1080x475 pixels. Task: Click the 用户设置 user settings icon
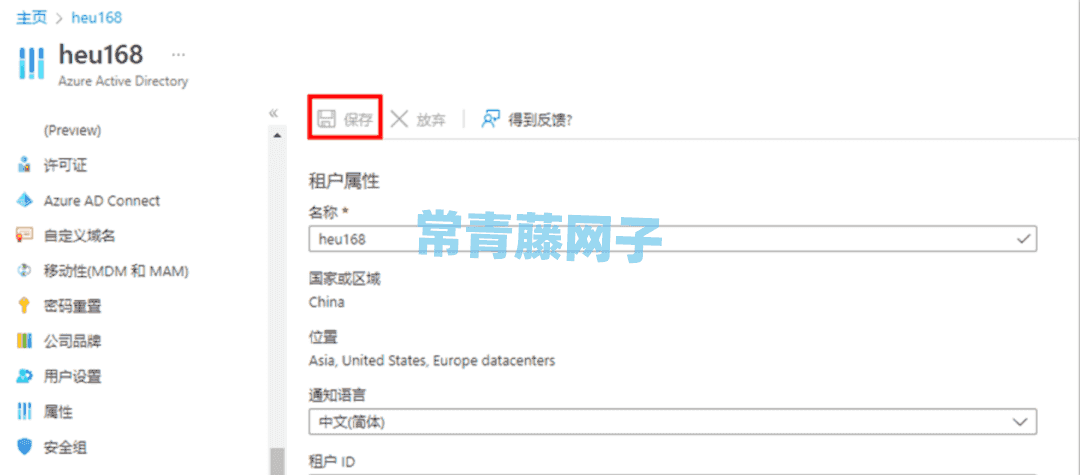point(25,377)
